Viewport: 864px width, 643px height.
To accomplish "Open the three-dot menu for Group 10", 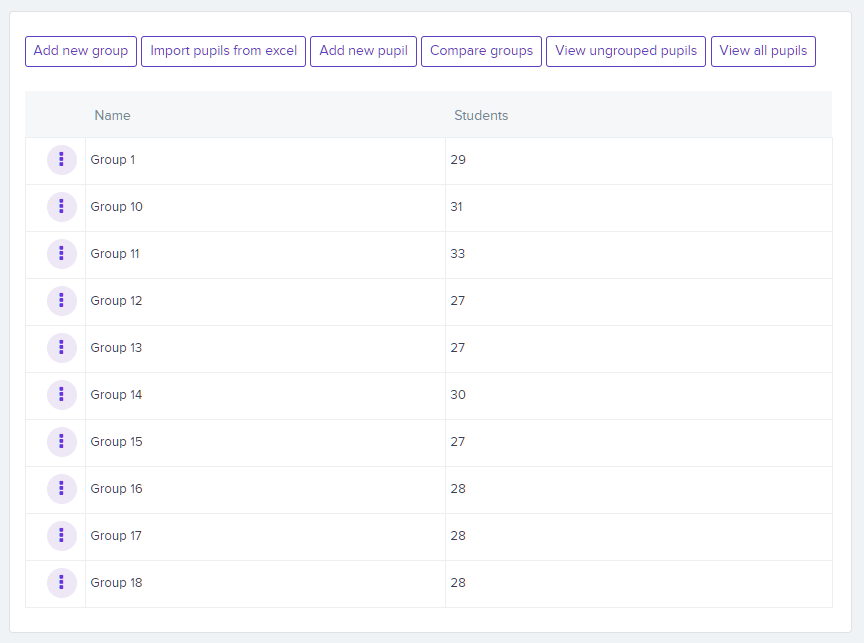I will pyautogui.click(x=62, y=207).
